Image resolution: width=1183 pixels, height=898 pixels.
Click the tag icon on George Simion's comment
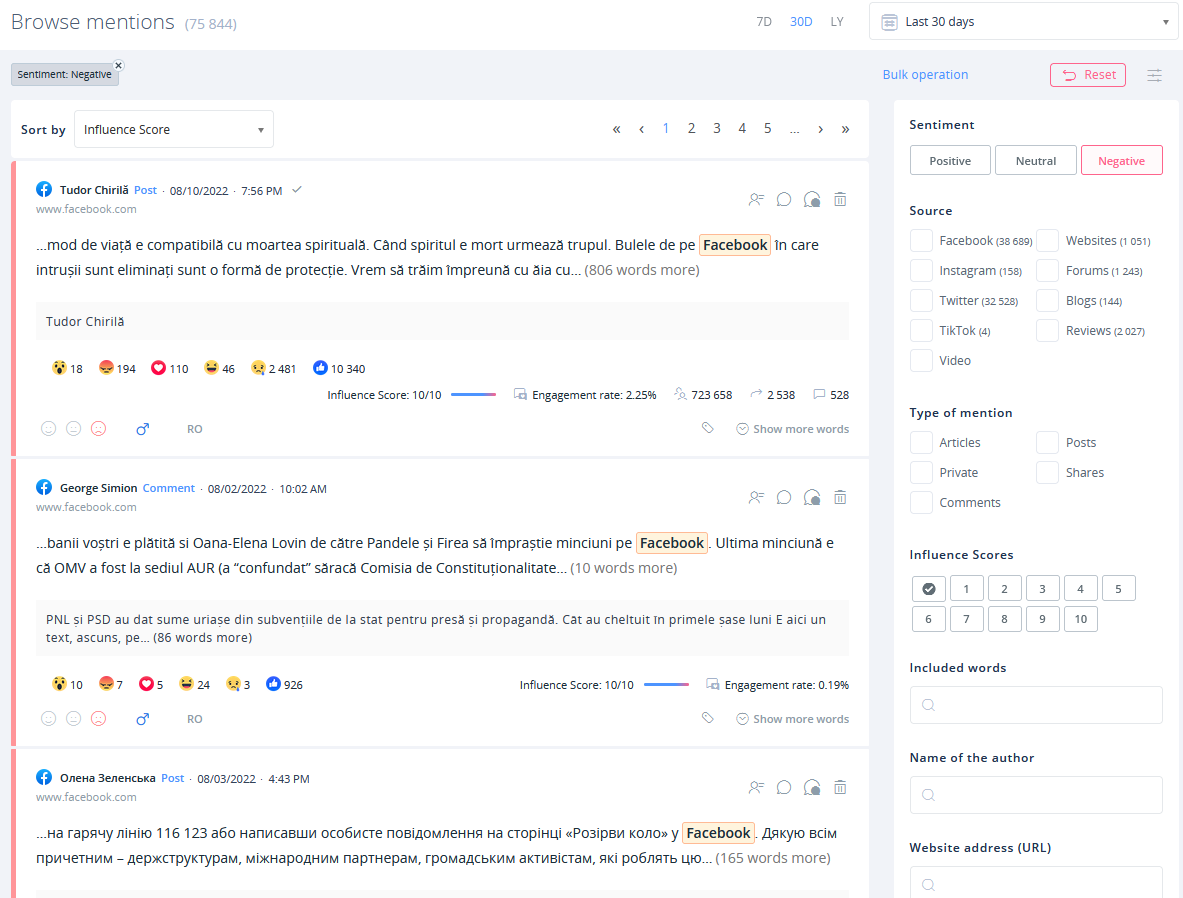pyautogui.click(x=708, y=718)
